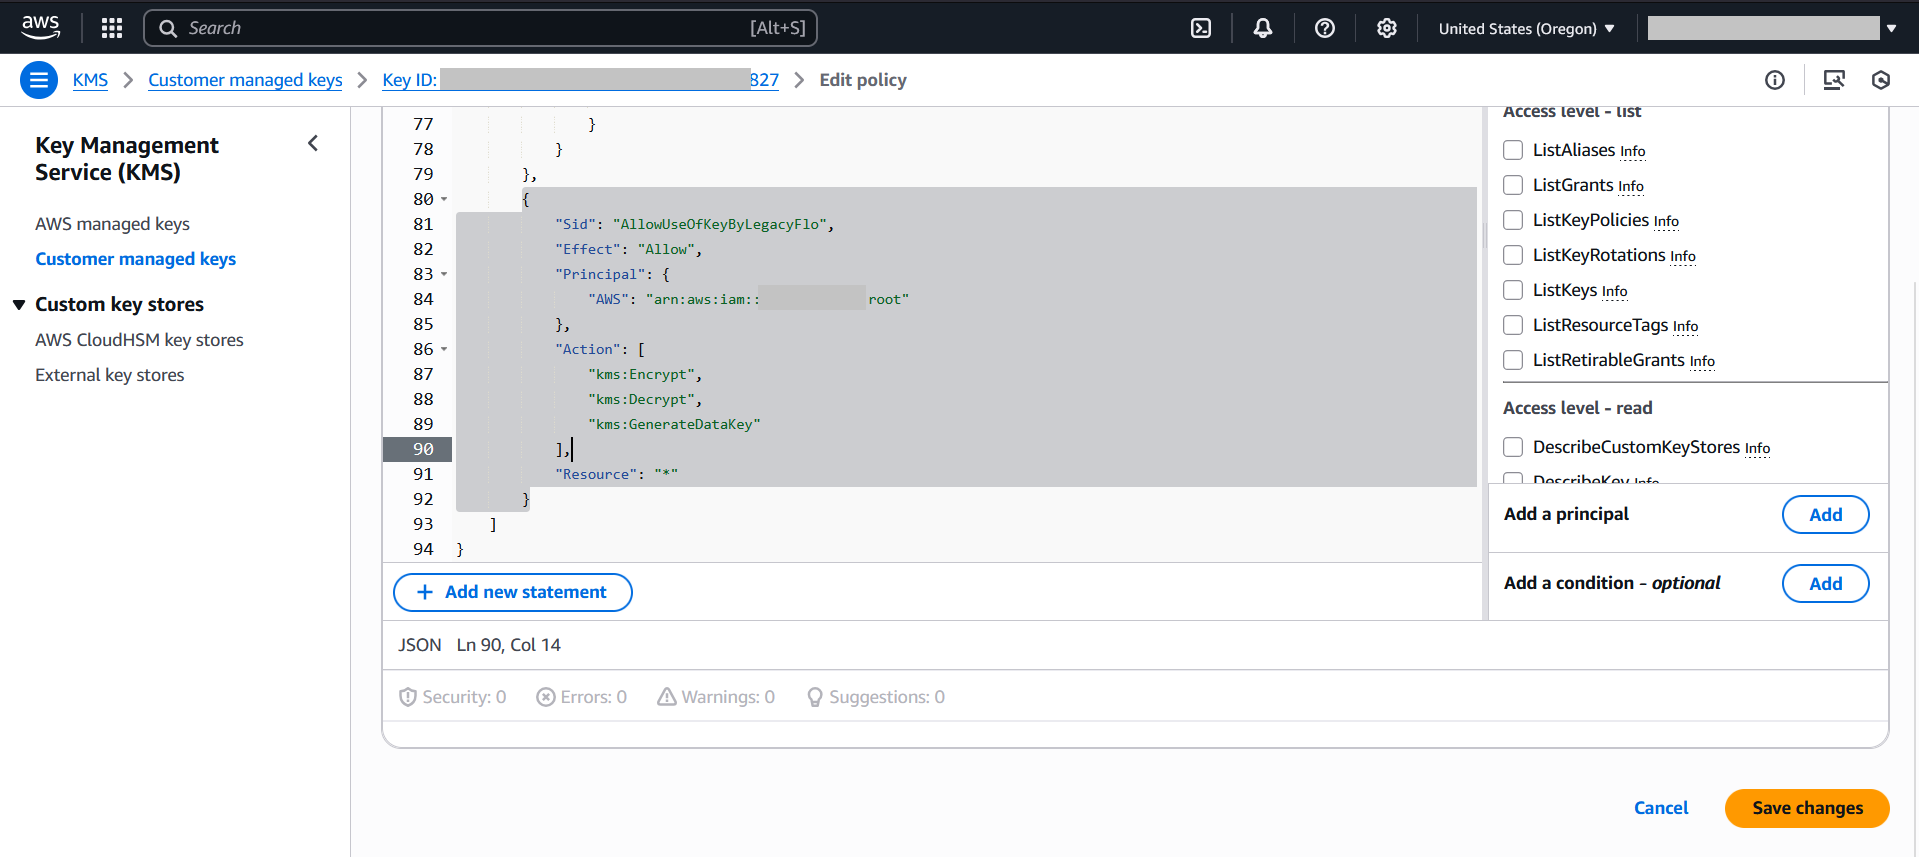
Task: Open the hexagon clock icon in breadcrumb bar
Action: click(x=1881, y=80)
